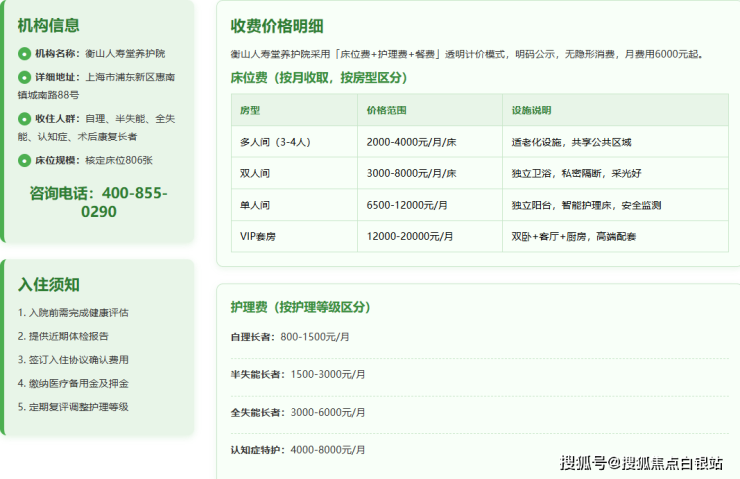Click the 全失能长者：3000-6000元/月 line

pyautogui.click(x=298, y=412)
